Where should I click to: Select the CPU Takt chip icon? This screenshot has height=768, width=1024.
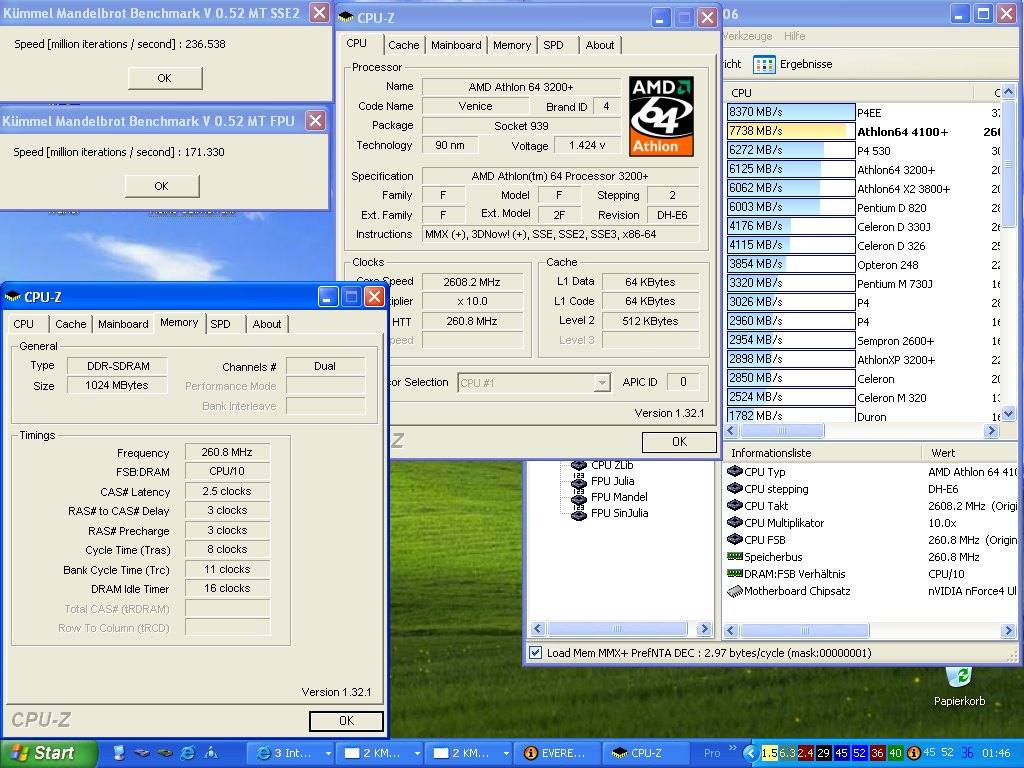[735, 505]
